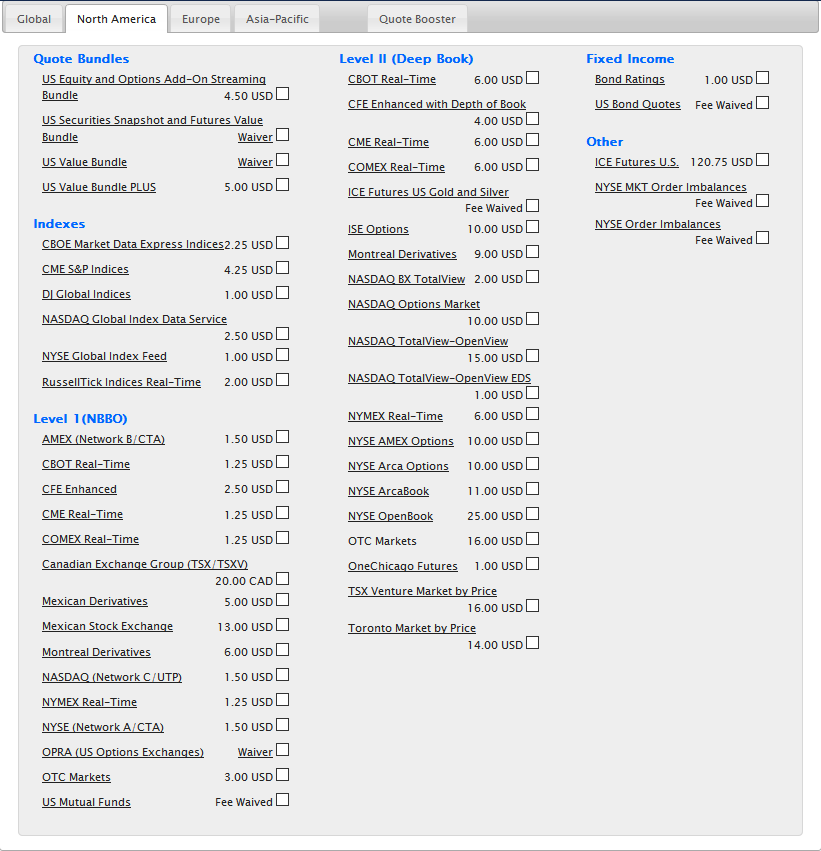Open NASDAQ TotalView-OpenView EDS link
The height and width of the screenshot is (851, 821).
(x=440, y=378)
